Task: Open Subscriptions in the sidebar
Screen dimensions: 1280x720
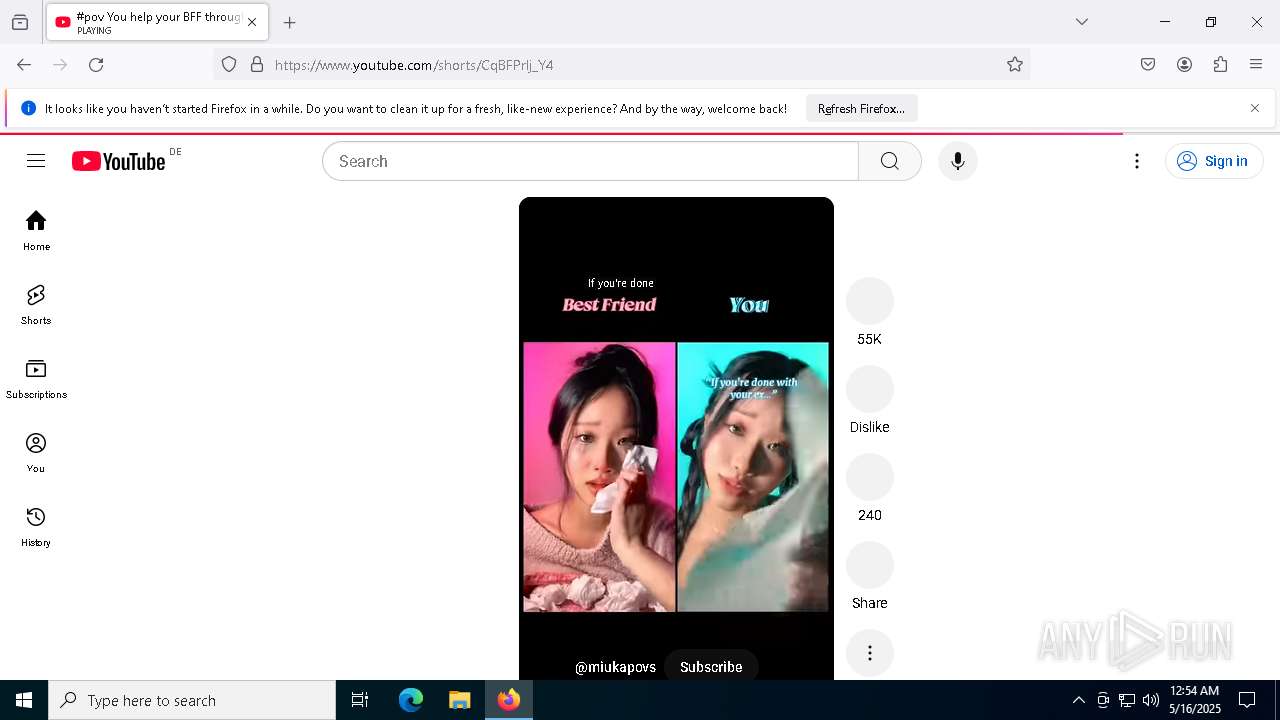Action: [x=36, y=379]
